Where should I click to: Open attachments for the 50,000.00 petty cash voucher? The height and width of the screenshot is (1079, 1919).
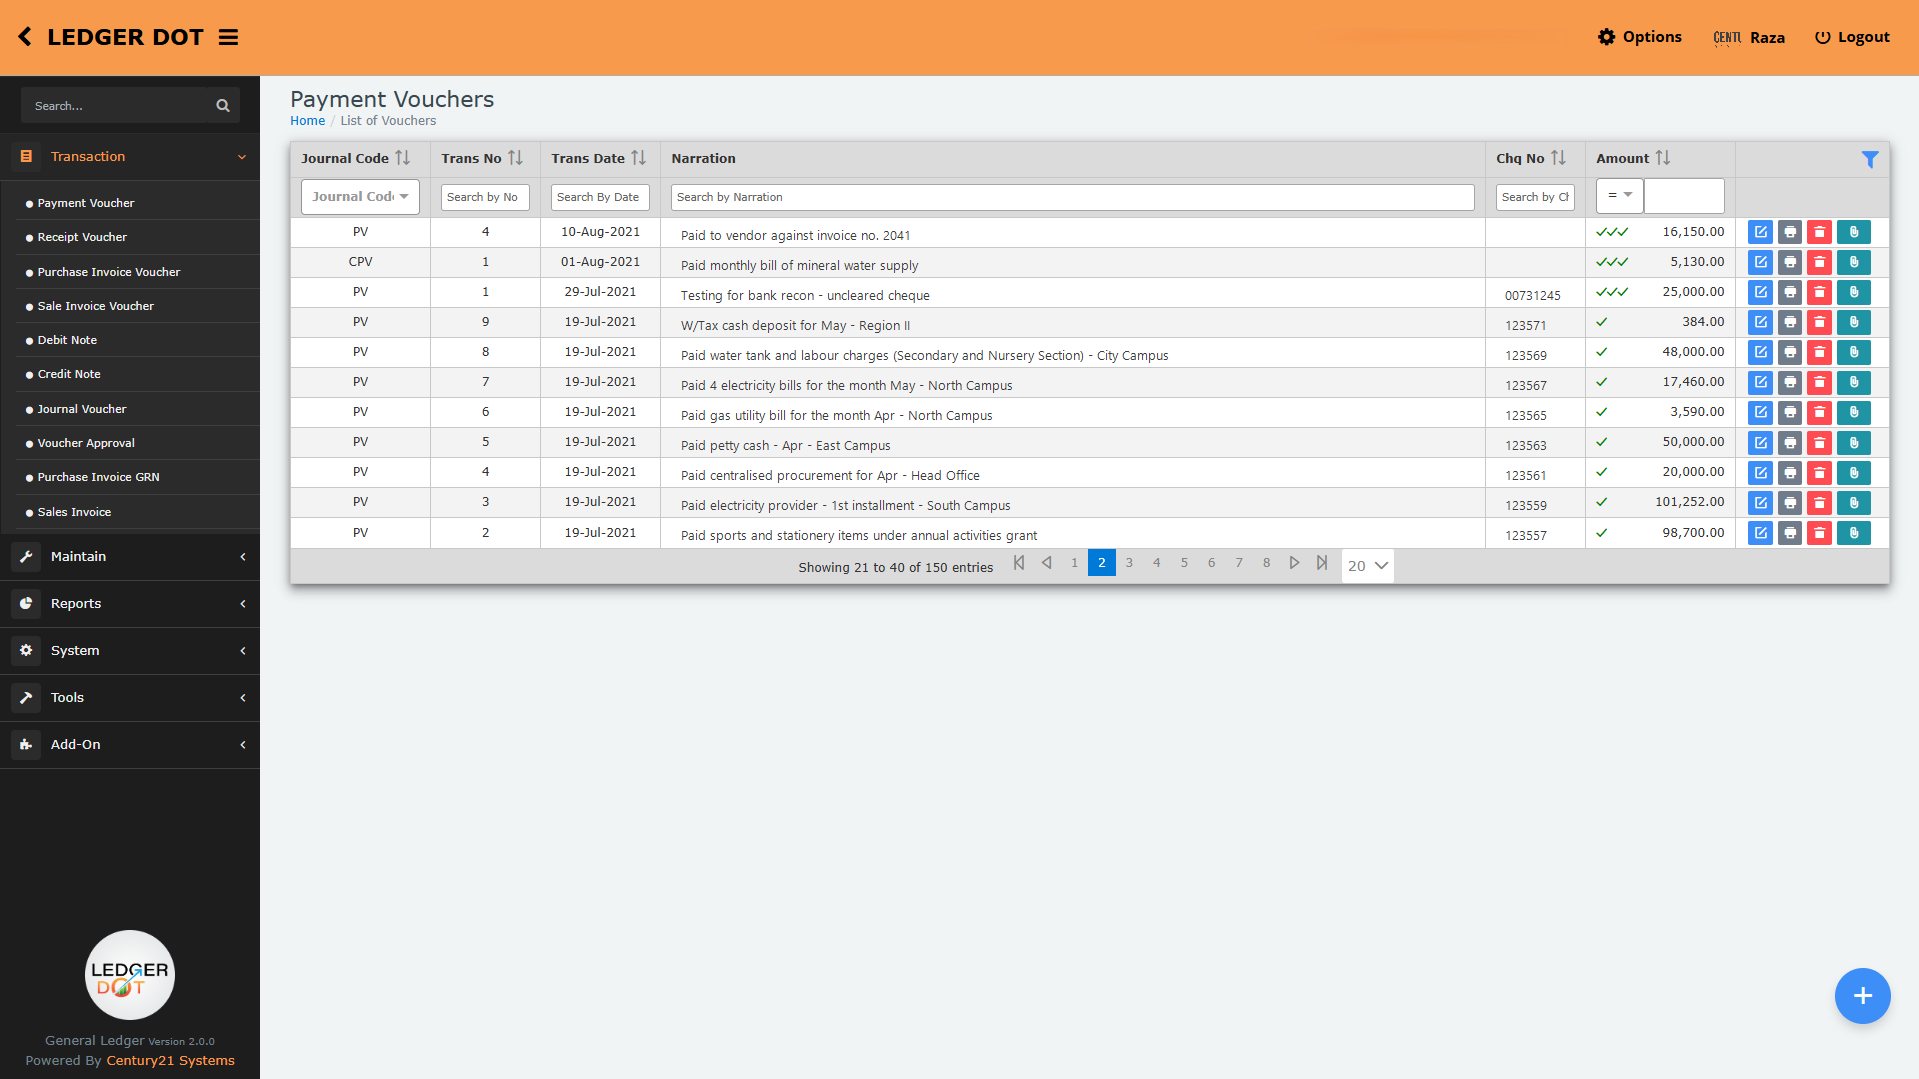pyautogui.click(x=1853, y=442)
